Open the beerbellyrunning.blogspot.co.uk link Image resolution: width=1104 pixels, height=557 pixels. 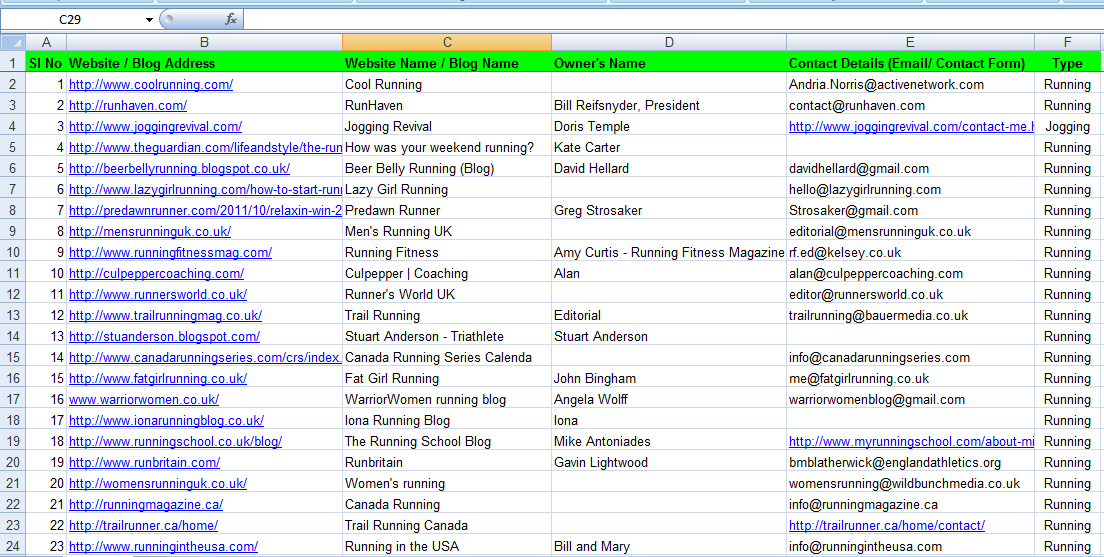(180, 169)
